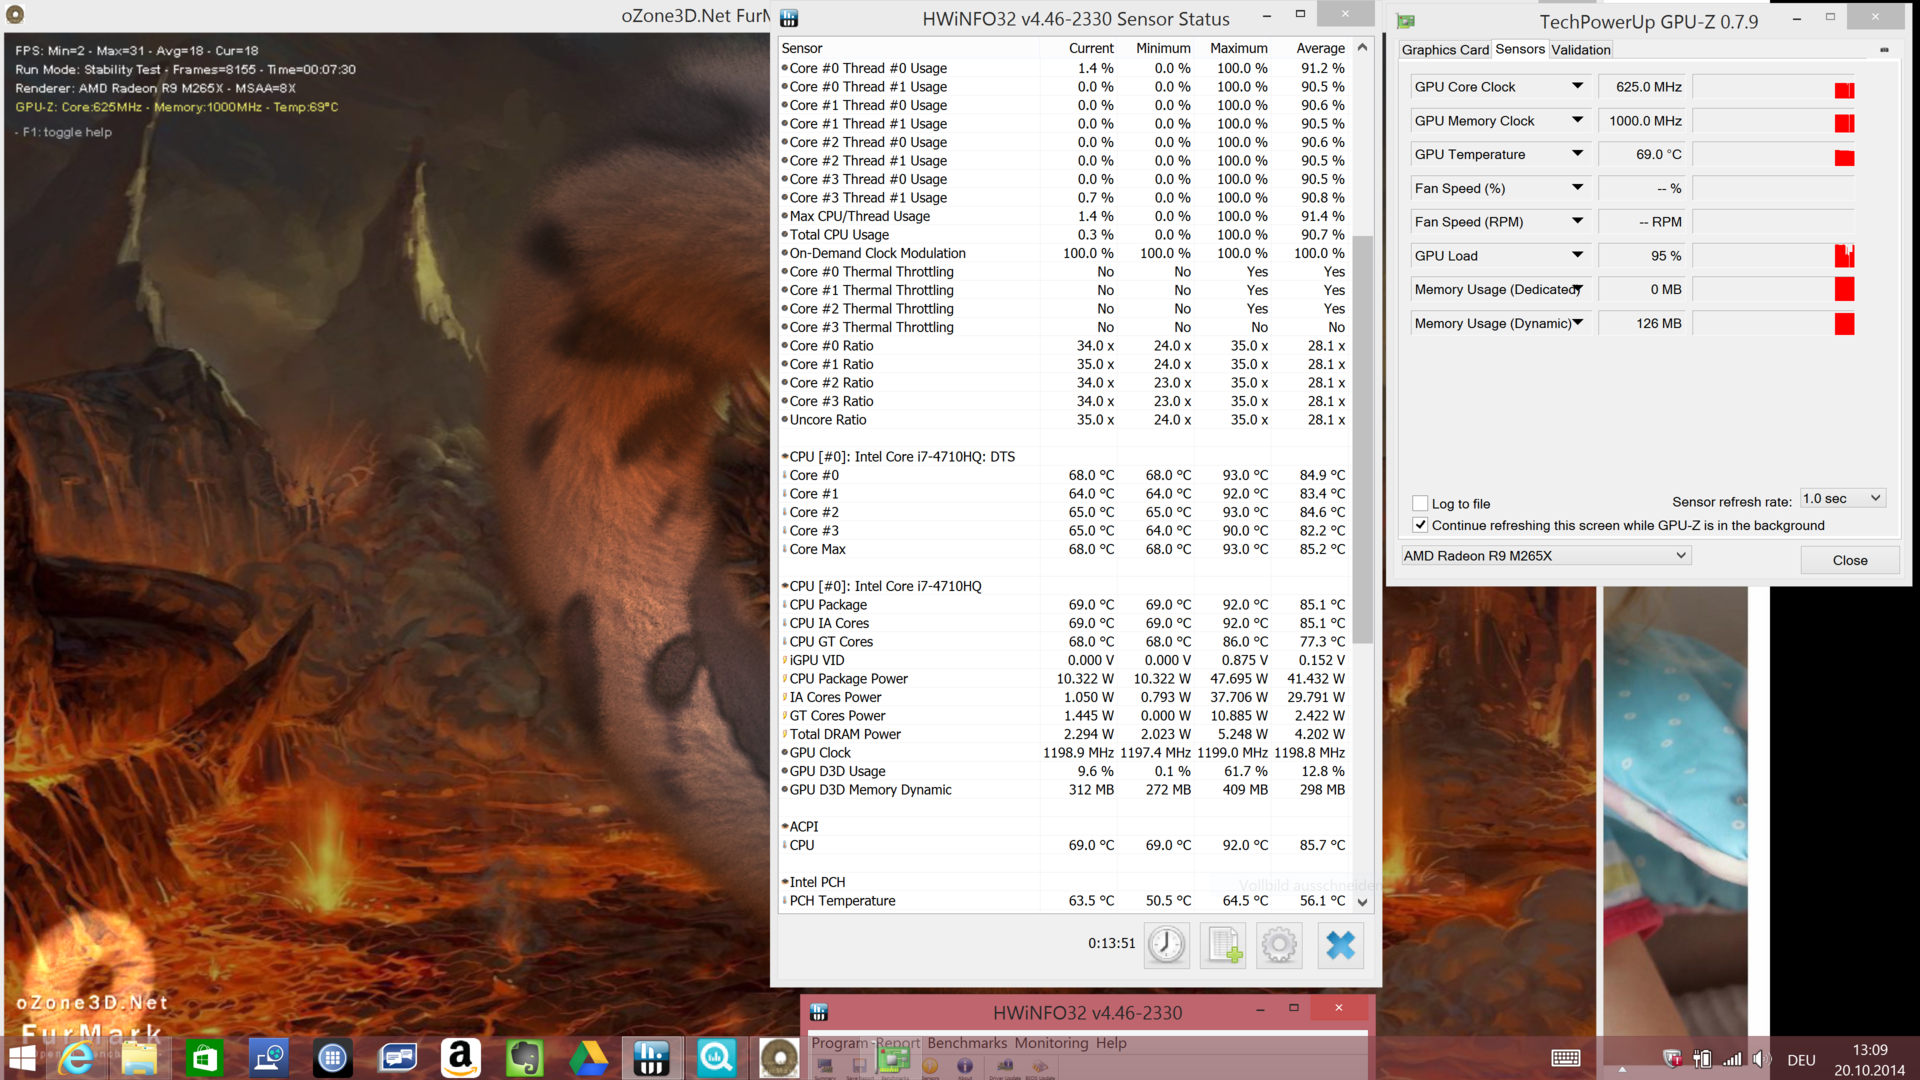1920x1080 pixels.
Task: Launch Google Drive taskbar icon
Action: pyautogui.click(x=588, y=1057)
